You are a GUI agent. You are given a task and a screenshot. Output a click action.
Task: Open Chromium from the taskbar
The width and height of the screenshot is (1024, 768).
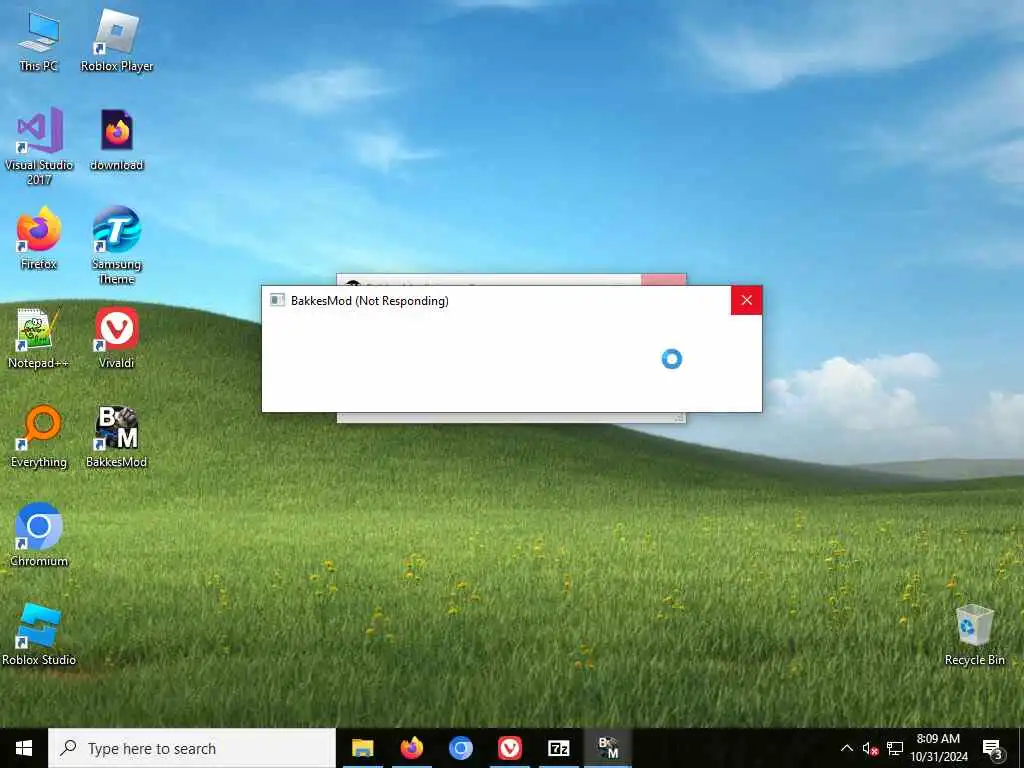(x=460, y=748)
